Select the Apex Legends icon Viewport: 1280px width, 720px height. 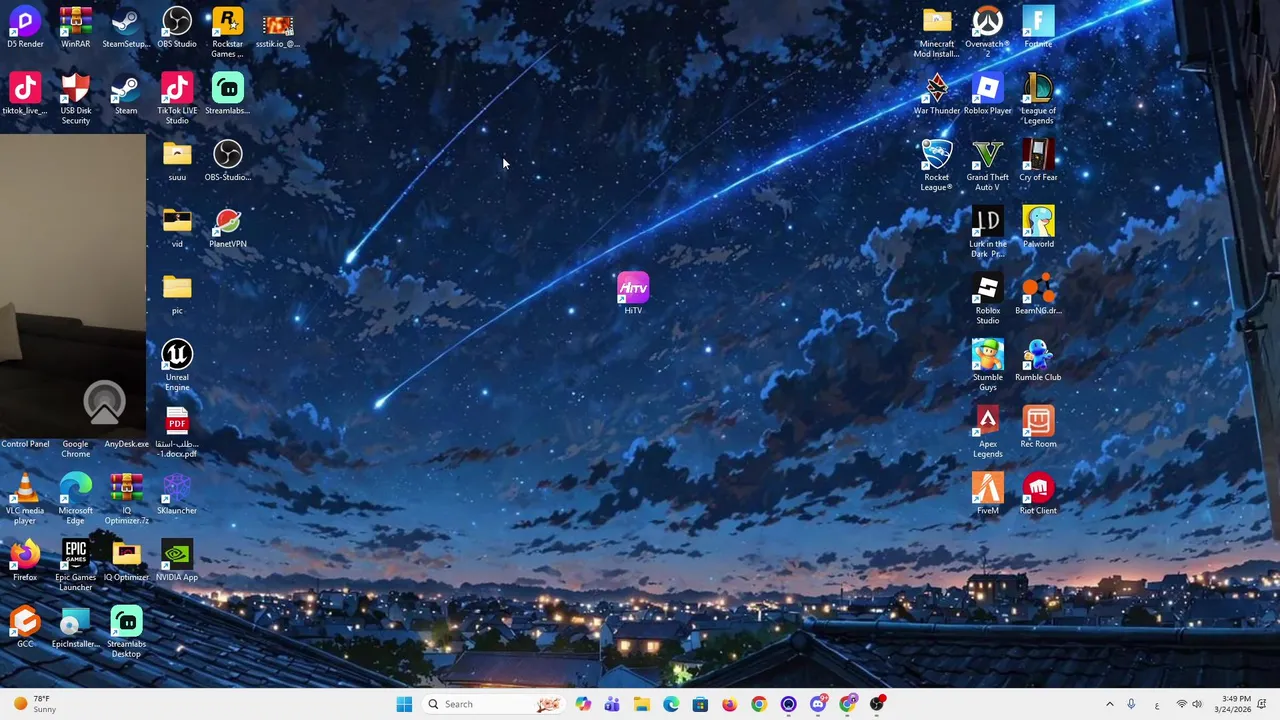pos(987,432)
